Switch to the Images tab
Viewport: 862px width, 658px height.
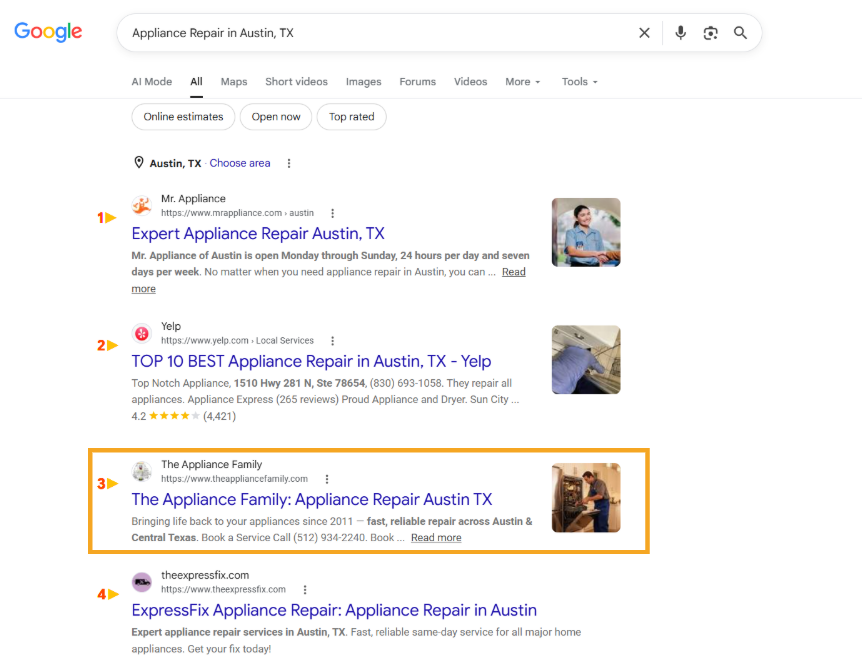tap(363, 81)
